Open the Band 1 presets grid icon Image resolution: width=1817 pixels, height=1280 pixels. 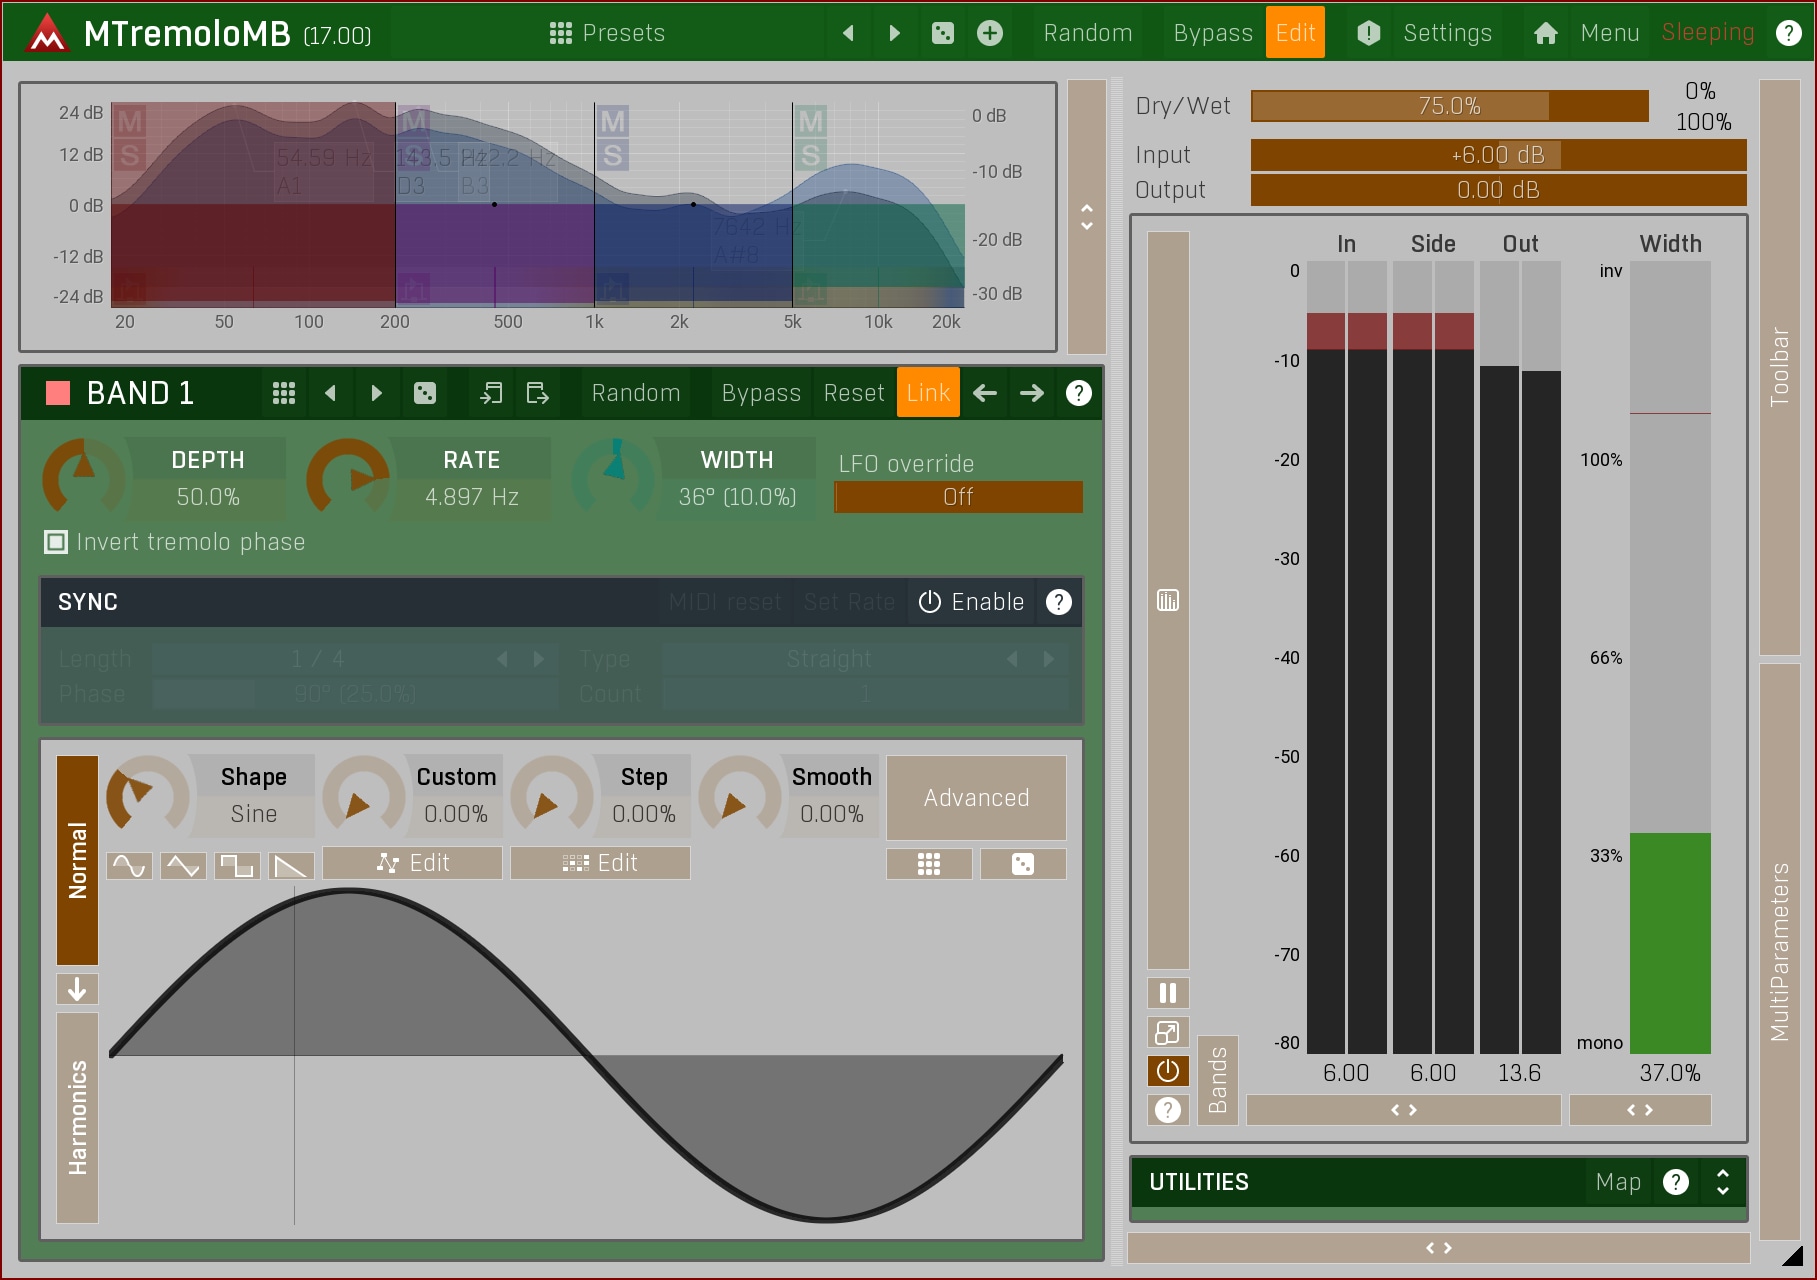(284, 393)
